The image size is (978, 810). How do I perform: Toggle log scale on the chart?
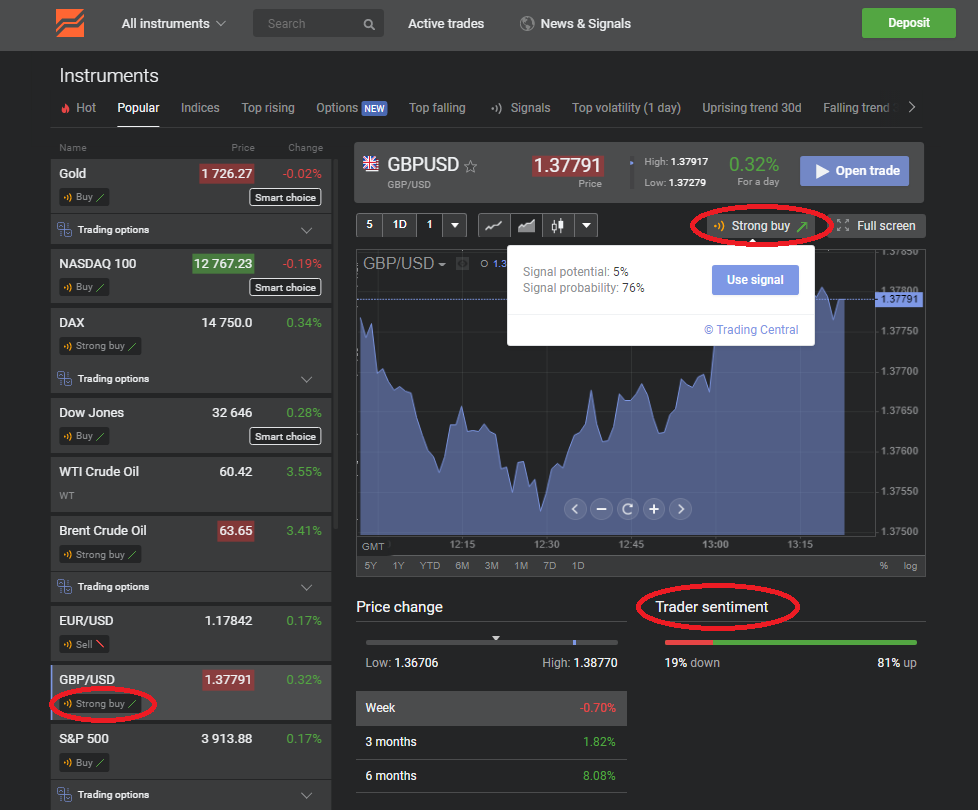910,566
